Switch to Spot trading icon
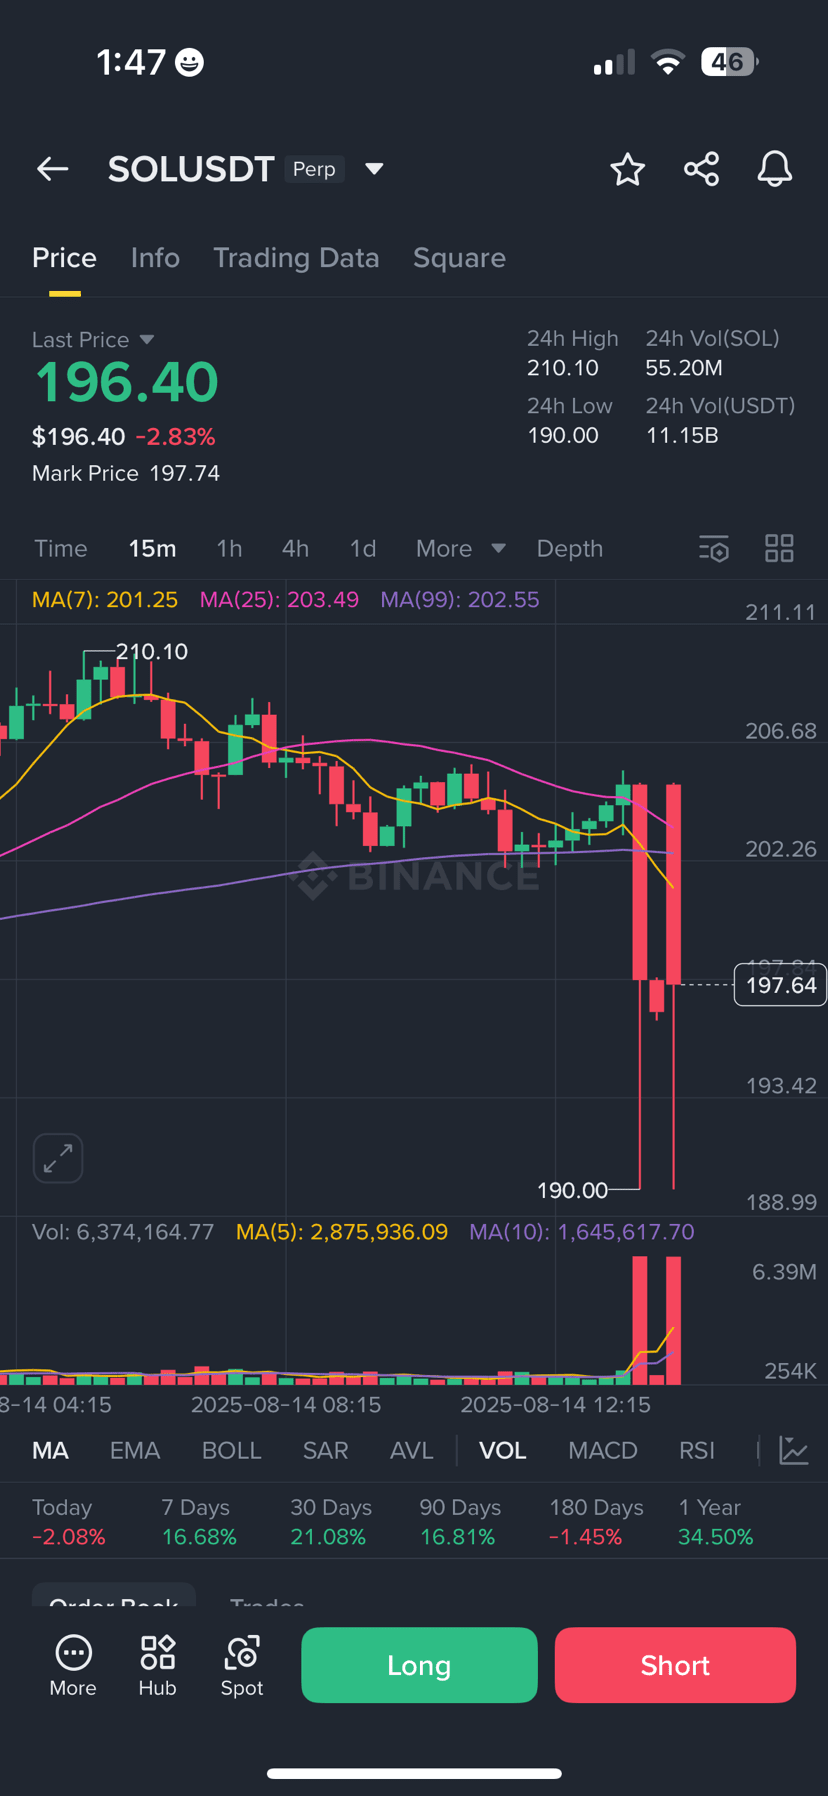828x1796 pixels. coord(242,1665)
